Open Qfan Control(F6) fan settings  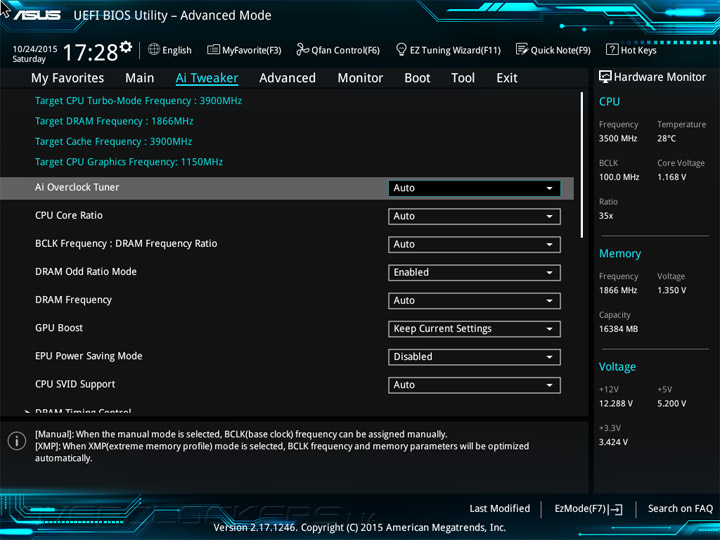pos(338,50)
